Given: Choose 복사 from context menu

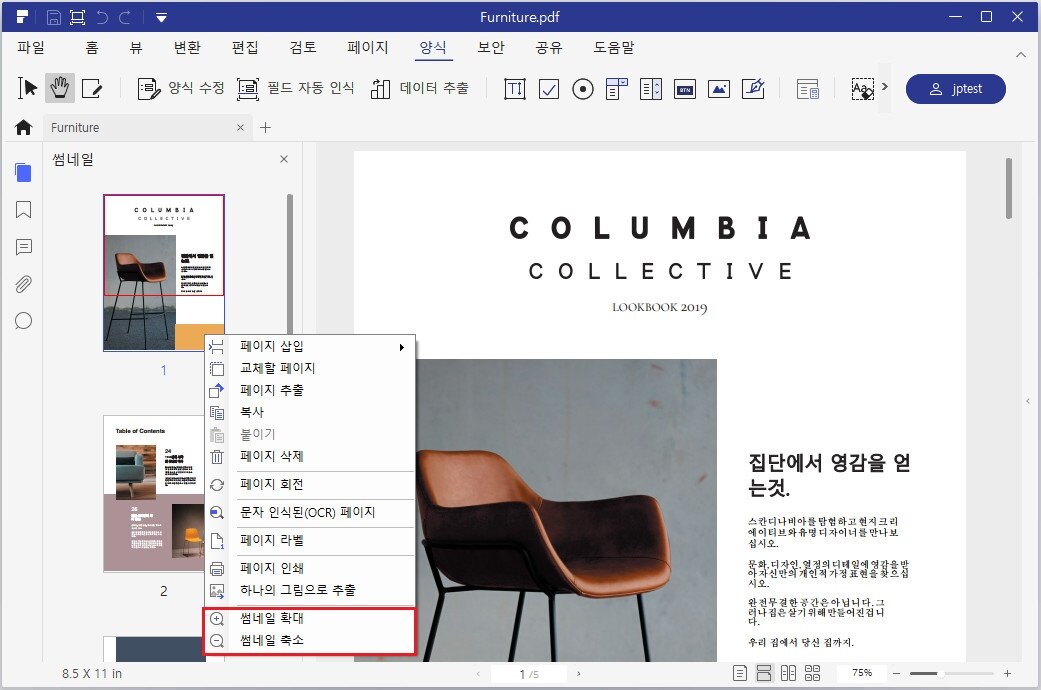Looking at the screenshot, I should coord(310,412).
